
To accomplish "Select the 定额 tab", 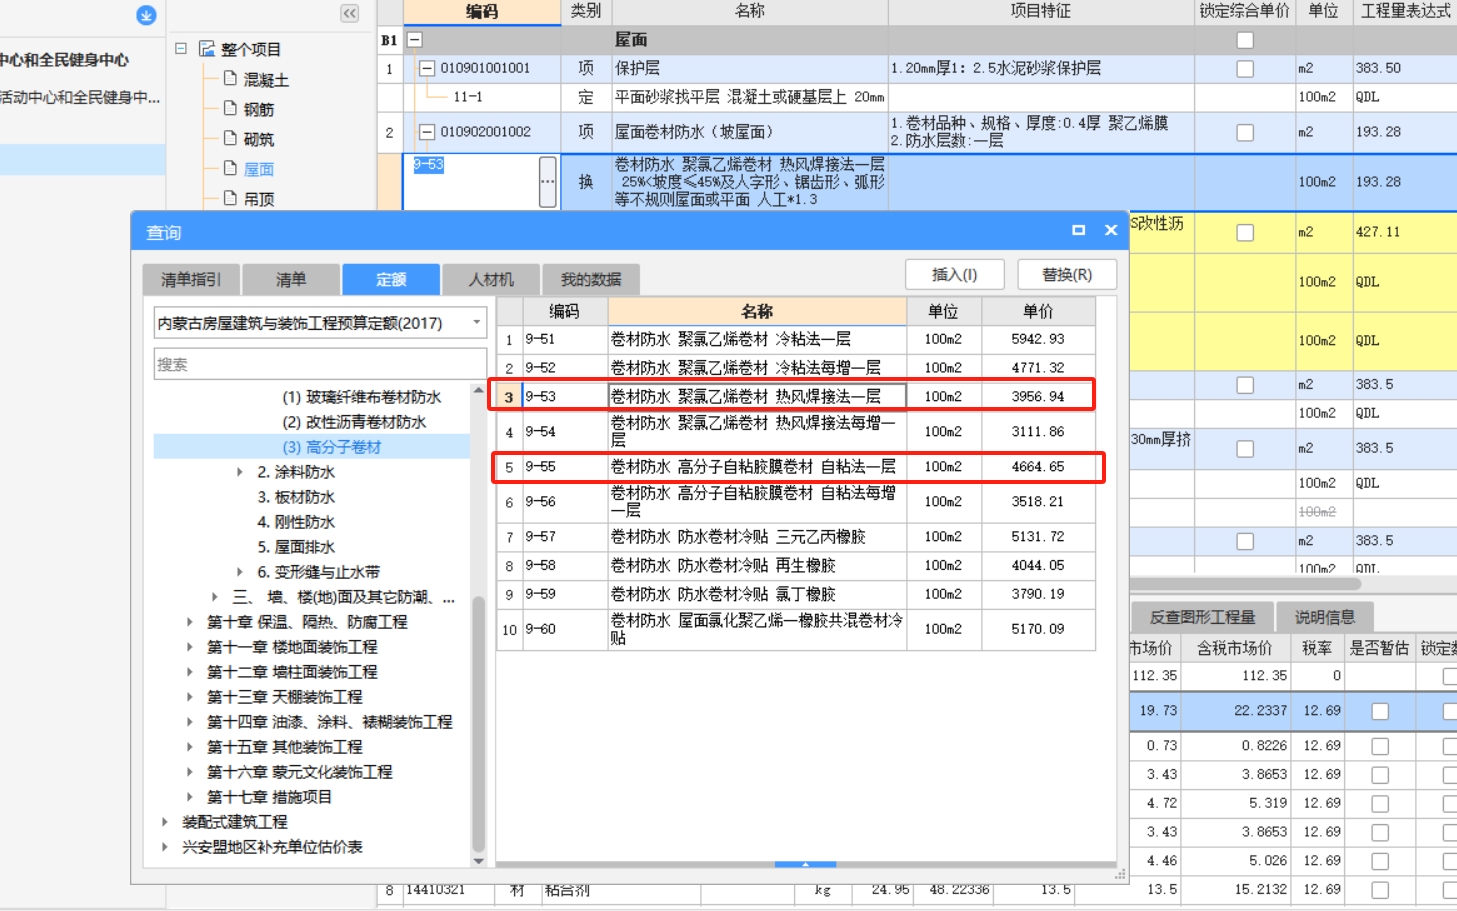I will tap(391, 279).
